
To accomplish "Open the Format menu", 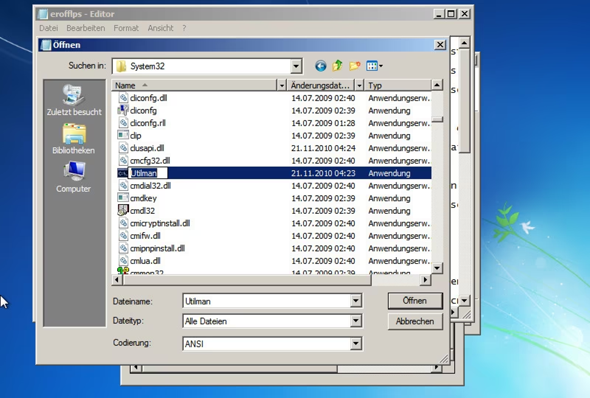I will pyautogui.click(x=126, y=28).
